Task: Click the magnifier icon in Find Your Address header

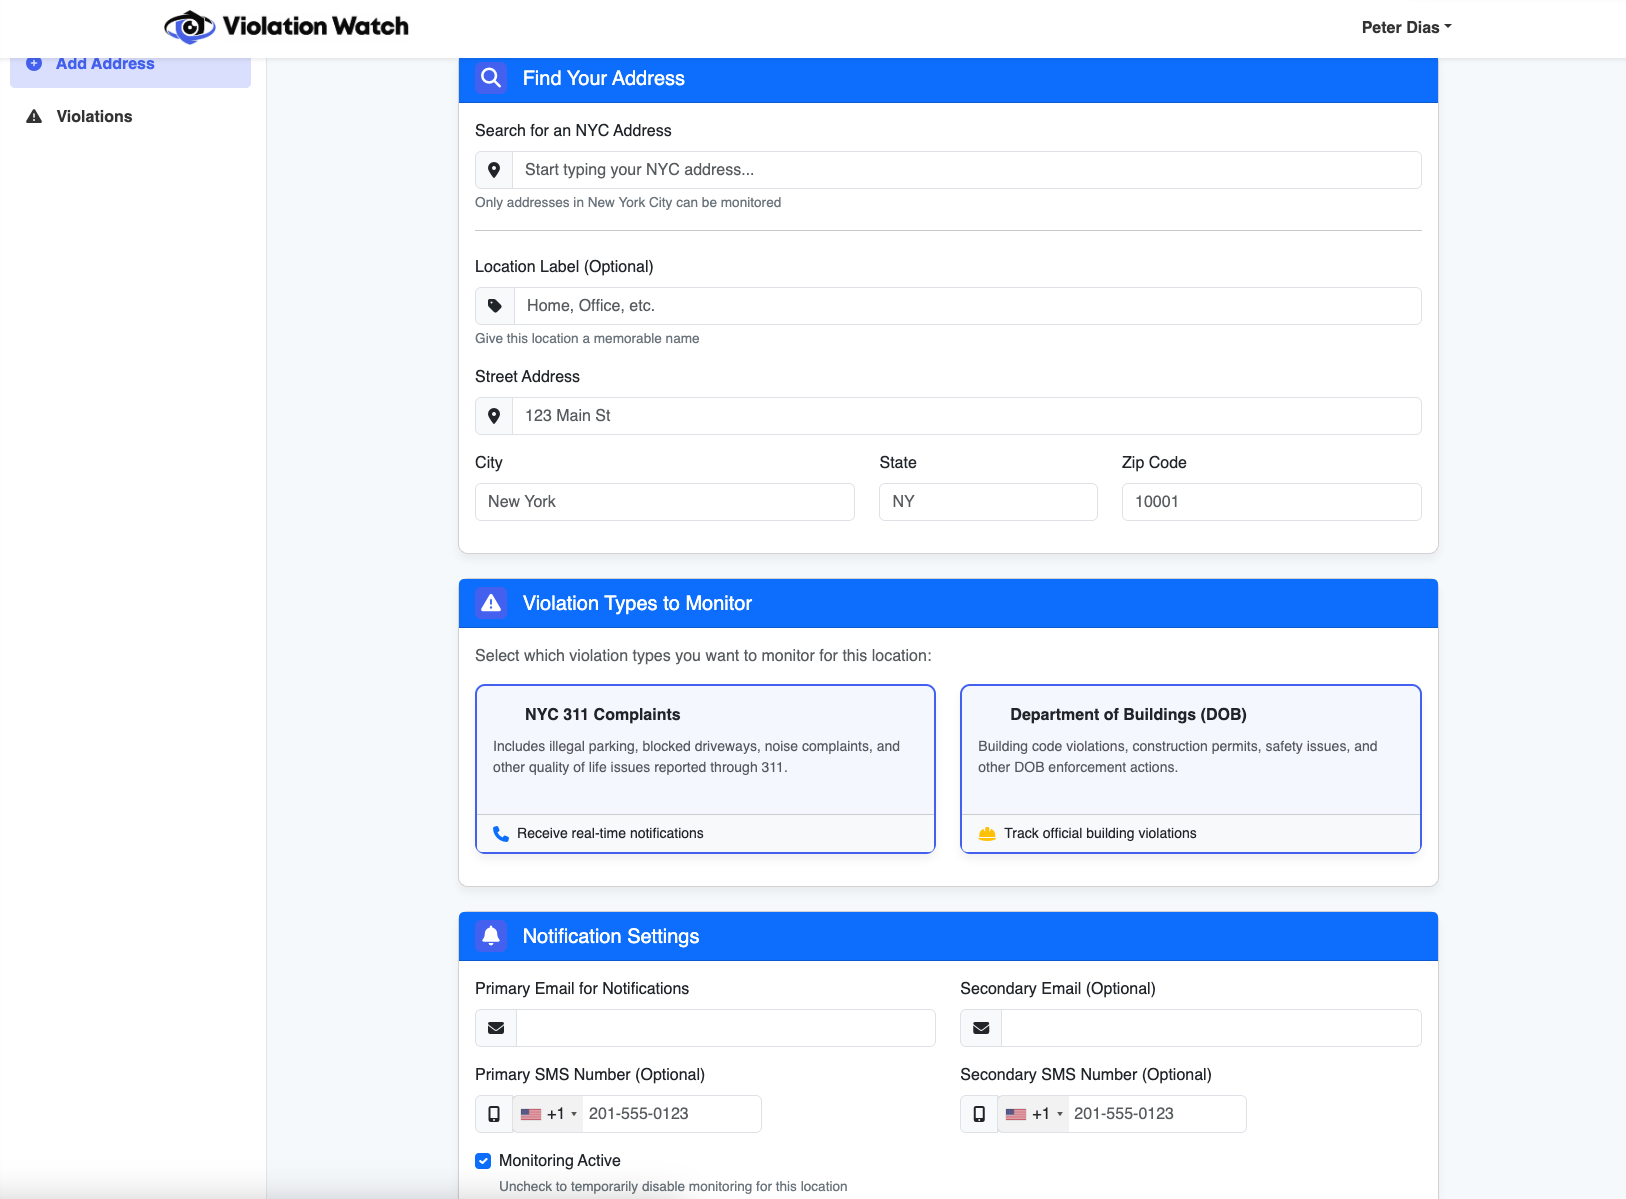Action: pyautogui.click(x=492, y=78)
